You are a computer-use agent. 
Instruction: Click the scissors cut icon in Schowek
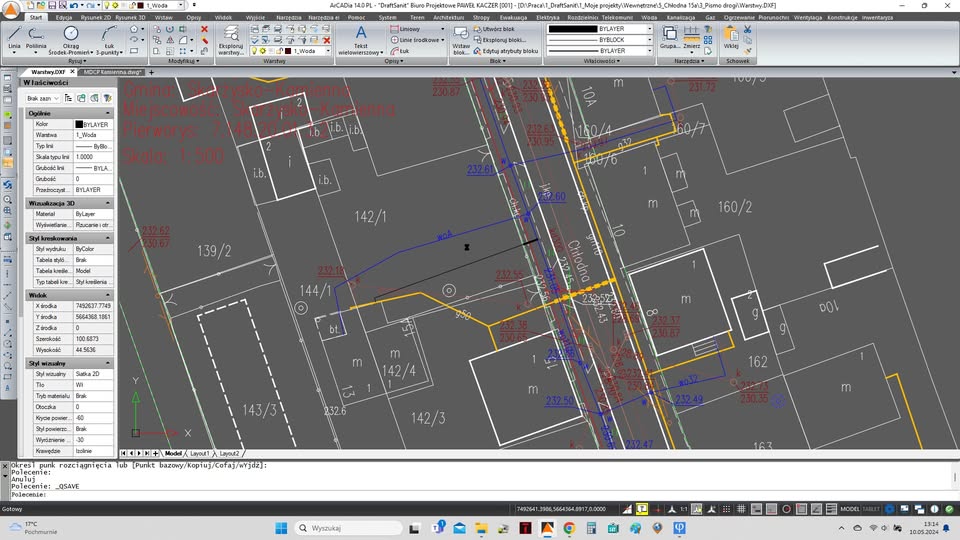tap(748, 29)
